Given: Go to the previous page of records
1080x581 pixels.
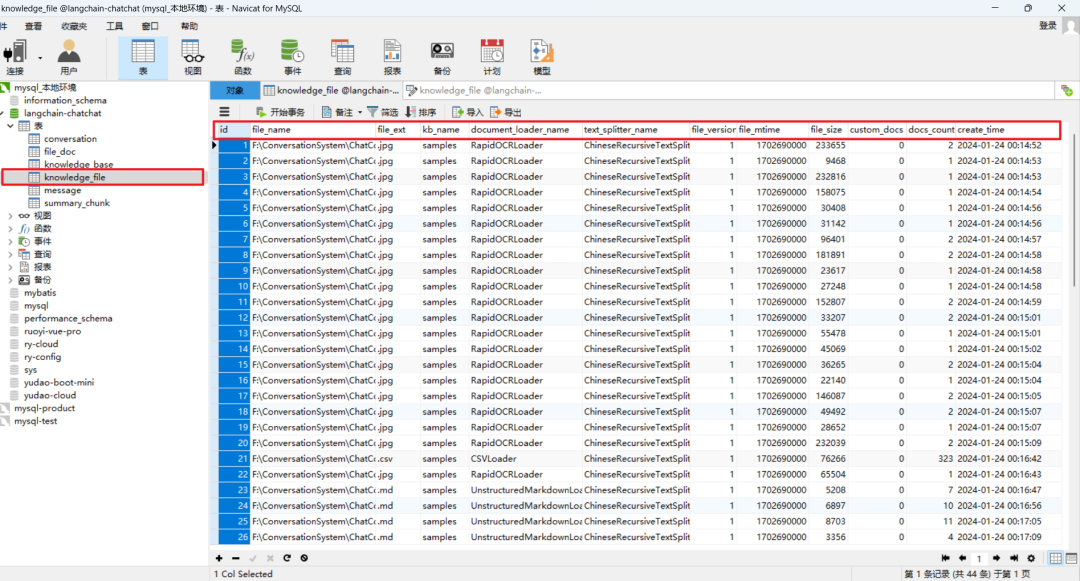Looking at the screenshot, I should (962, 558).
